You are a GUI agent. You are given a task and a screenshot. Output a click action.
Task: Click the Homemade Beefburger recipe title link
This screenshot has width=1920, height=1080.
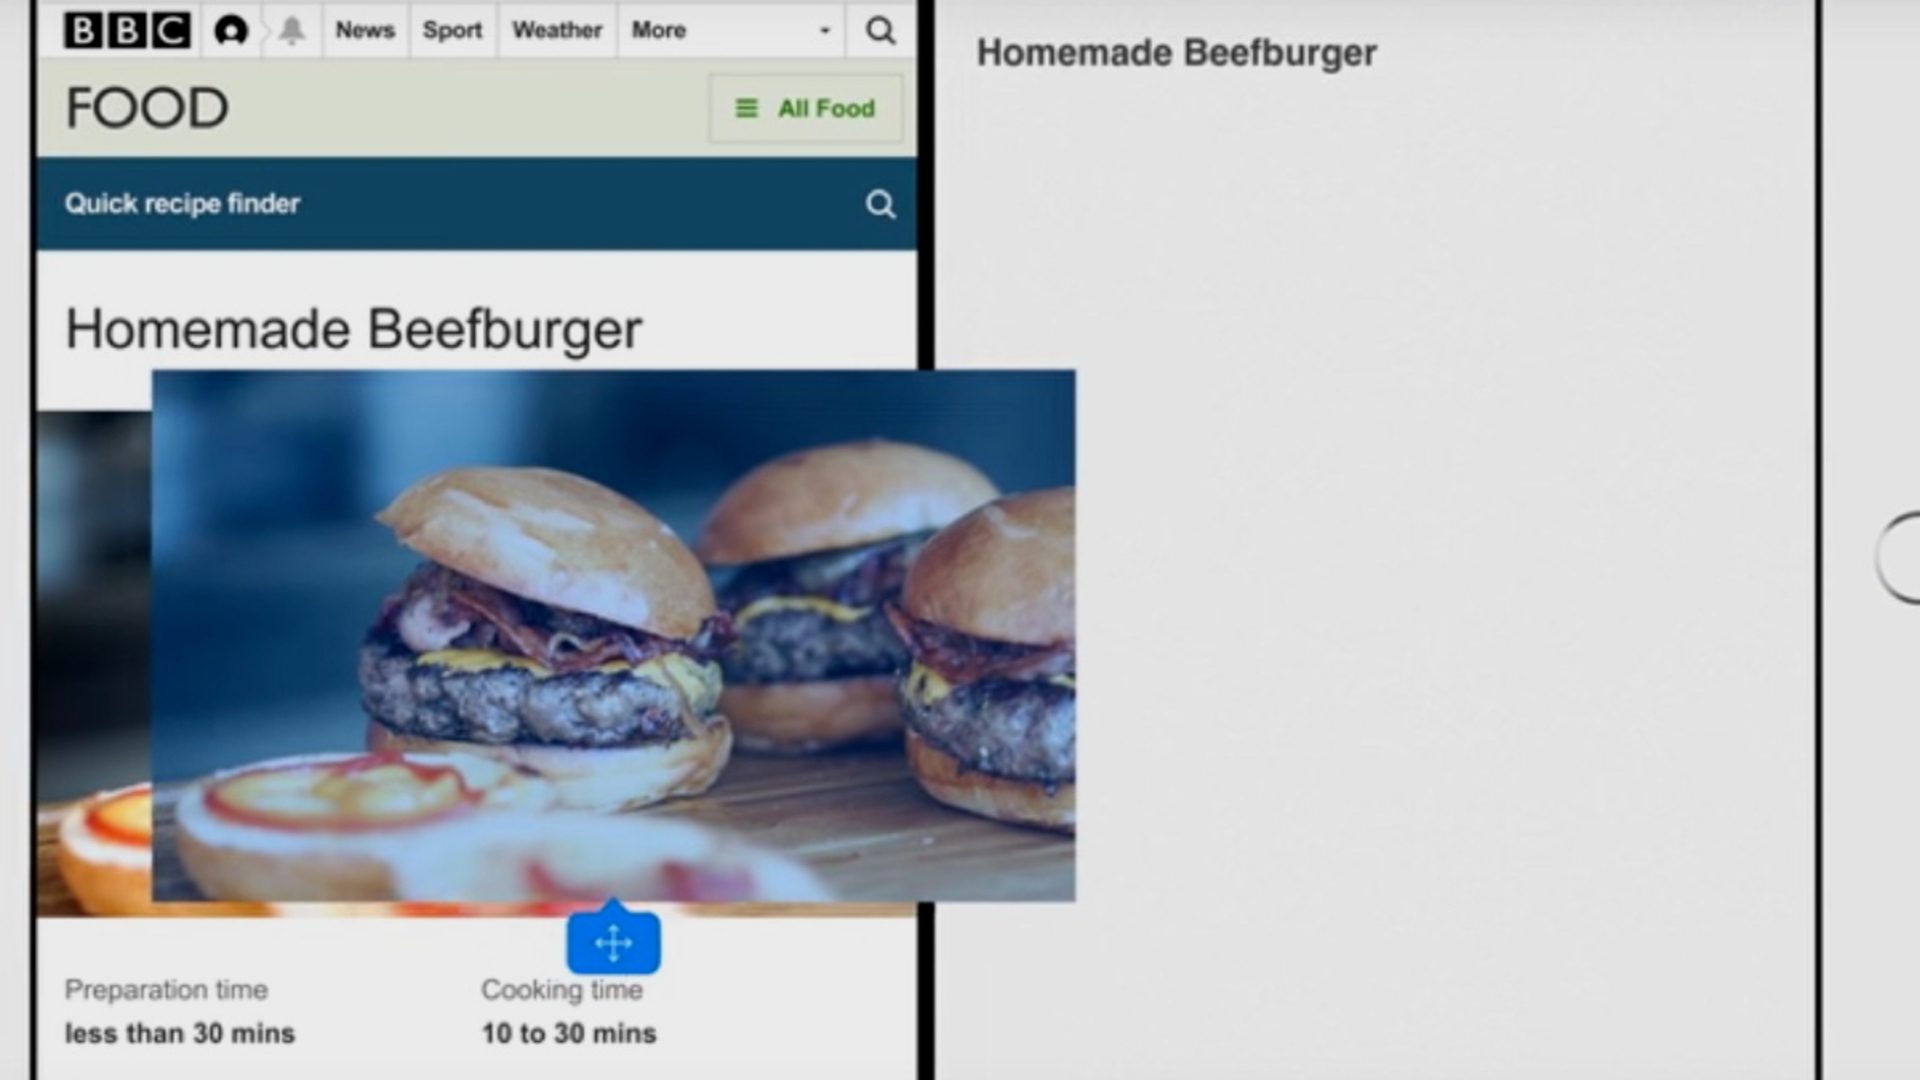352,328
